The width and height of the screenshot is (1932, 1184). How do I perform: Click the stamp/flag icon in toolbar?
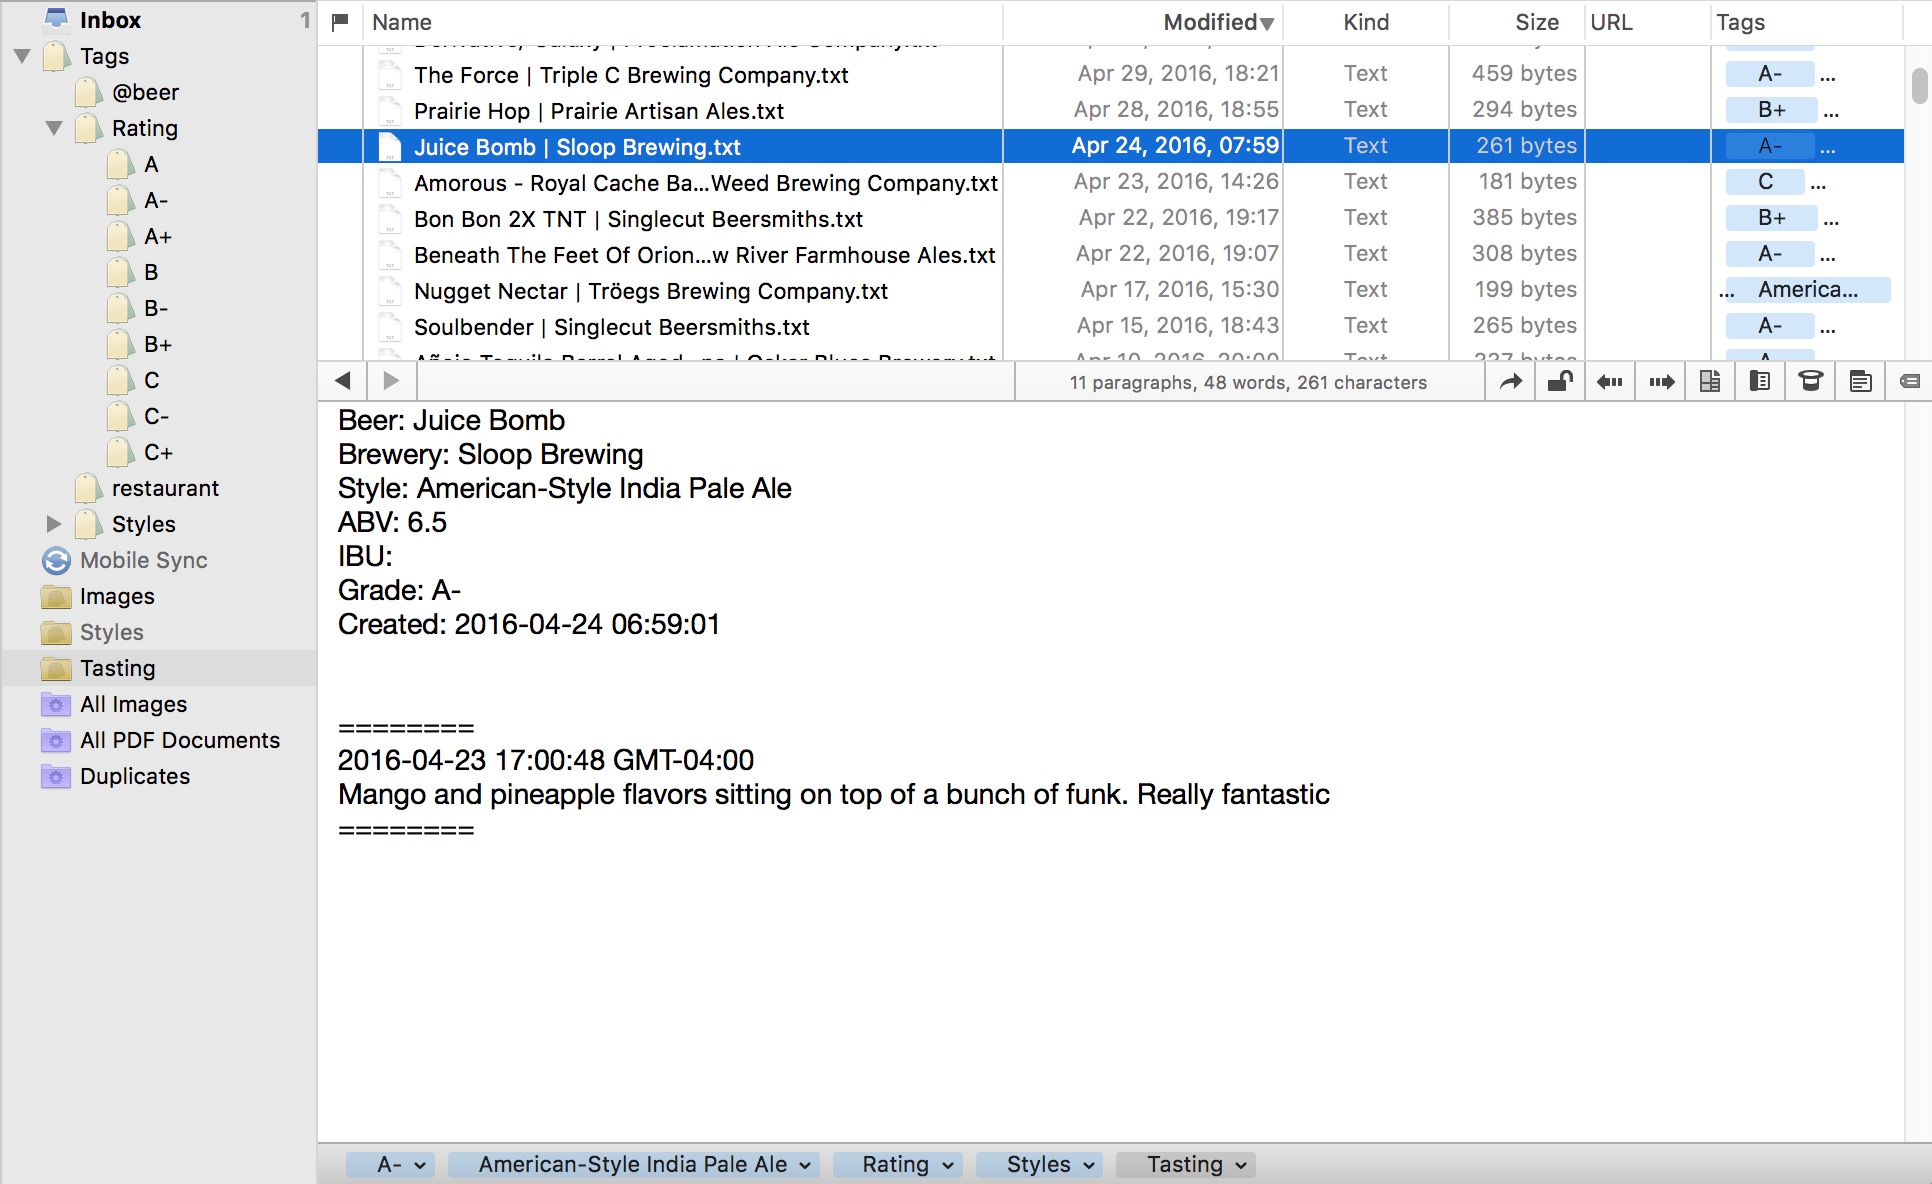(1808, 382)
